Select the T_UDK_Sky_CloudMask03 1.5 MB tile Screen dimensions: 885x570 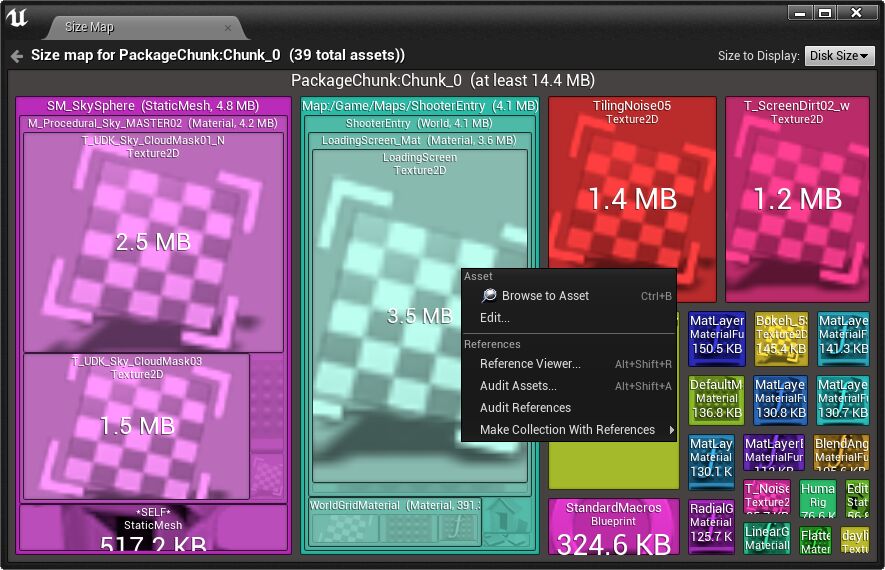click(x=136, y=425)
